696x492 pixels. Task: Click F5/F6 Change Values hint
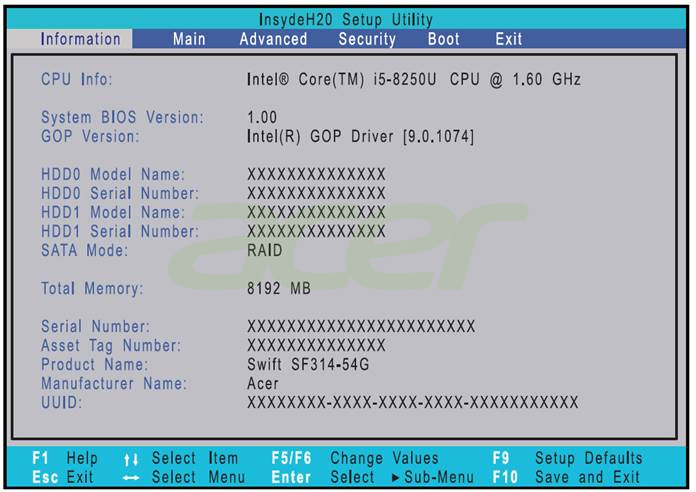point(355,458)
